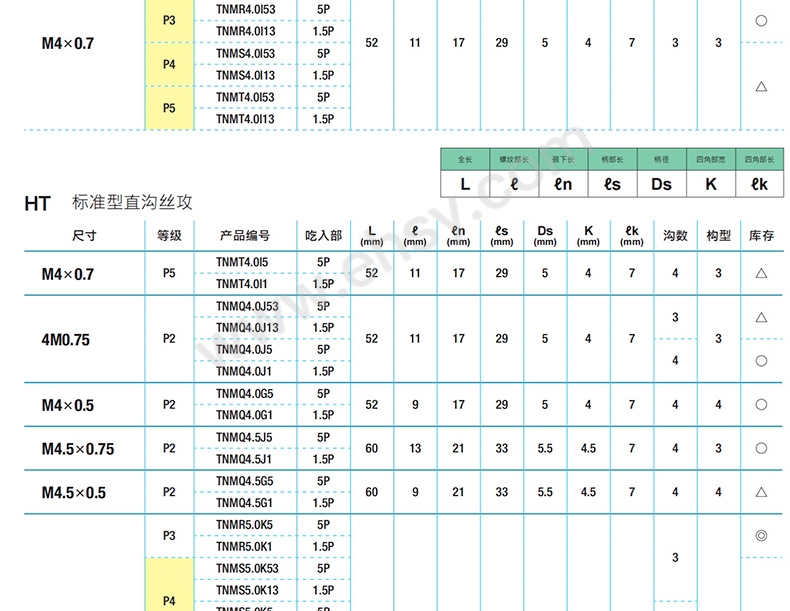Image resolution: width=790 pixels, height=611 pixels.
Task: Click the 四角部长 ℓk legend cell
Action: [x=759, y=172]
